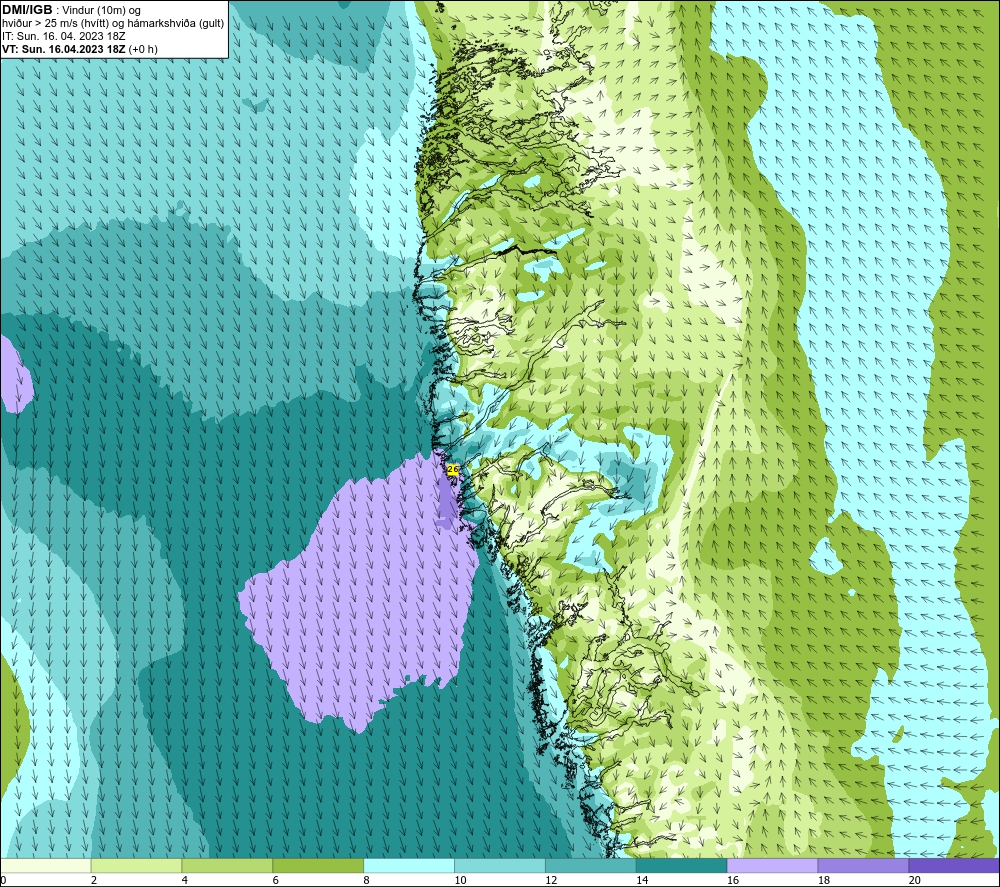The image size is (1000, 887).
Task: Click the 18–20 m/s medium purple swatch
Action: click(864, 865)
